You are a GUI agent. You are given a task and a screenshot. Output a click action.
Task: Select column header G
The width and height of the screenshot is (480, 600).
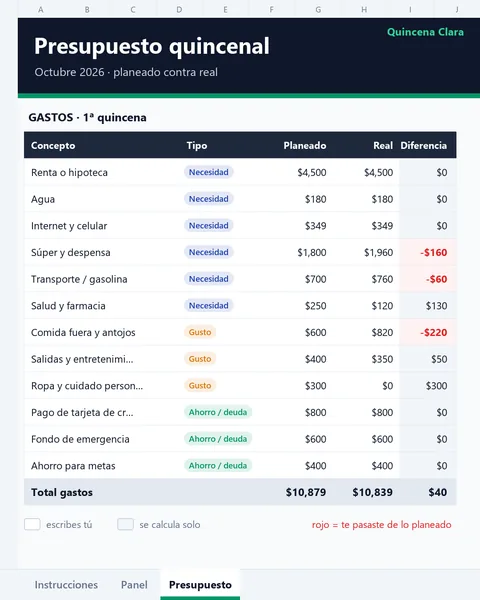pyautogui.click(x=318, y=10)
